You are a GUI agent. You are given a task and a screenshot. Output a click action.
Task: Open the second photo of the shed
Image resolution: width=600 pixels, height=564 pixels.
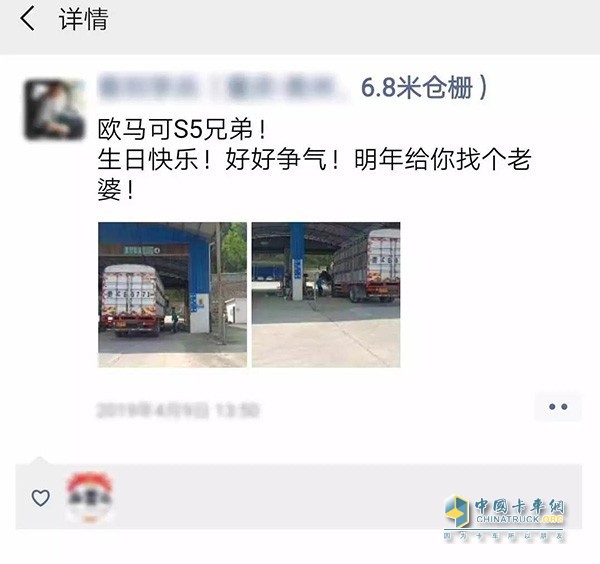tap(326, 295)
